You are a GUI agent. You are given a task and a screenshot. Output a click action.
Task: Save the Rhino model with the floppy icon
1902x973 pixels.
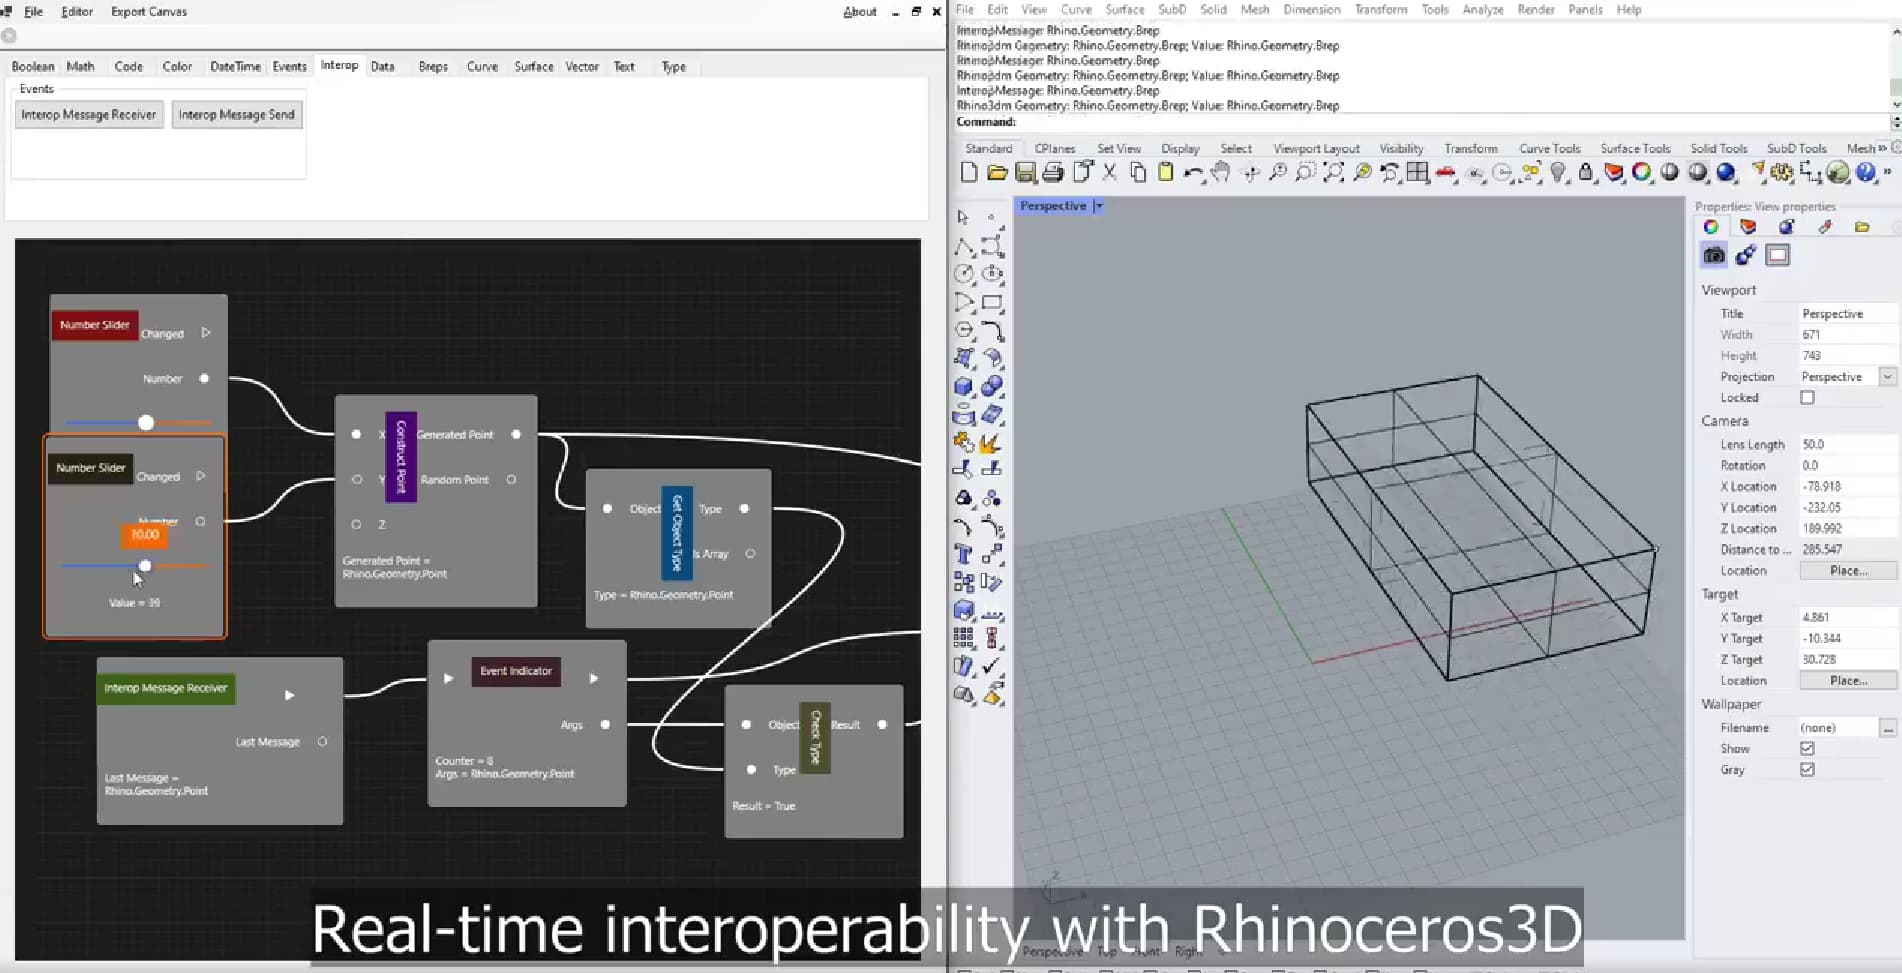(1025, 173)
